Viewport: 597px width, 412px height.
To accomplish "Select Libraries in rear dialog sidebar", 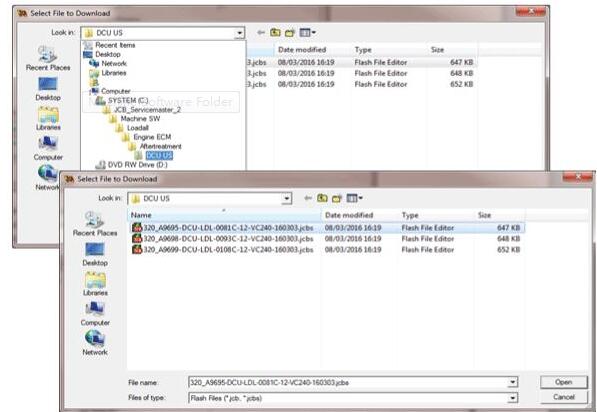I will pos(48,119).
